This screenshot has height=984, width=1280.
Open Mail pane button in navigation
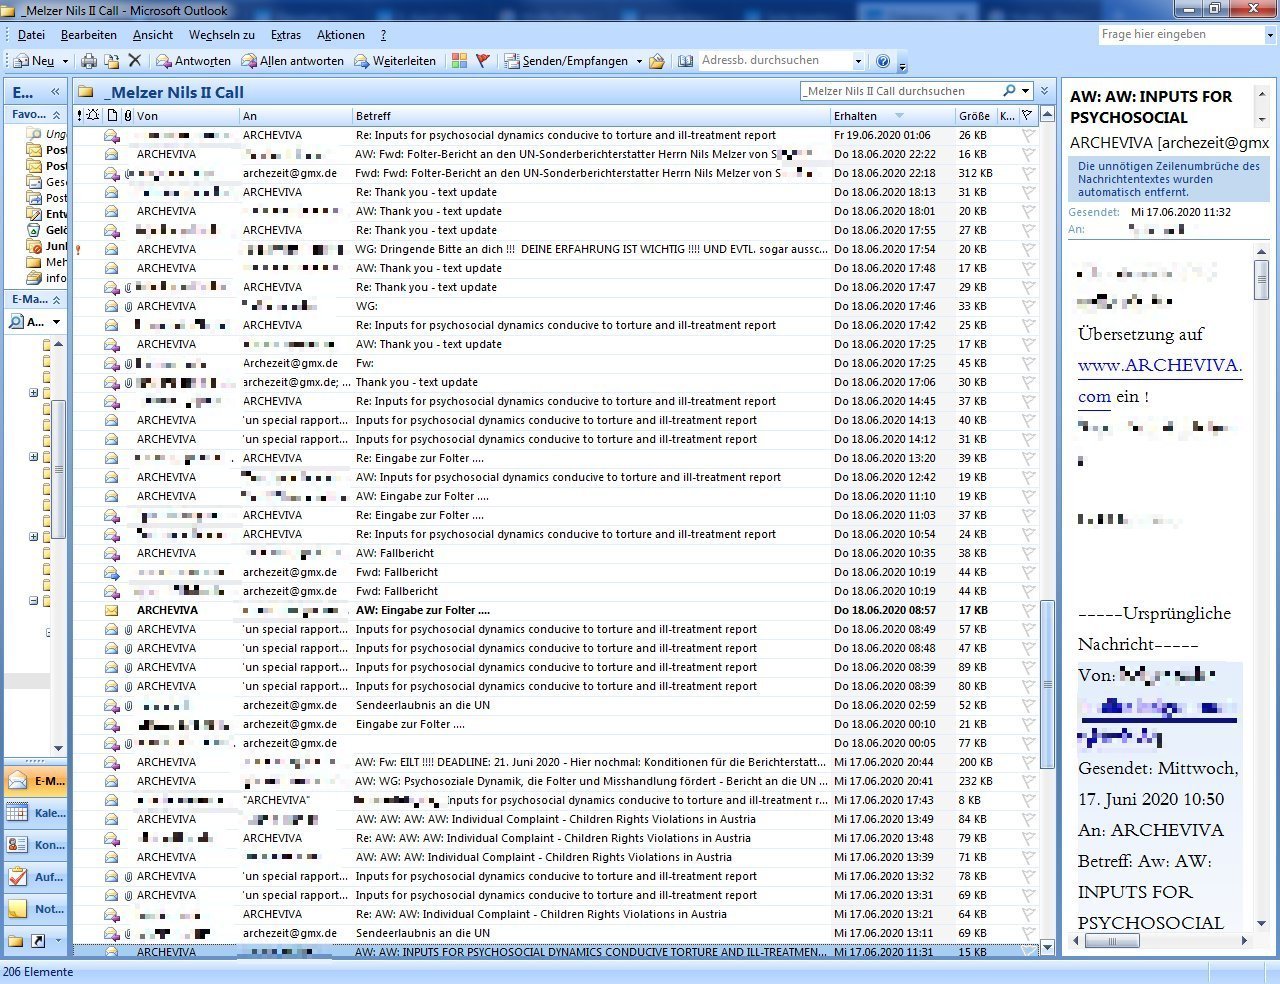(x=36, y=781)
